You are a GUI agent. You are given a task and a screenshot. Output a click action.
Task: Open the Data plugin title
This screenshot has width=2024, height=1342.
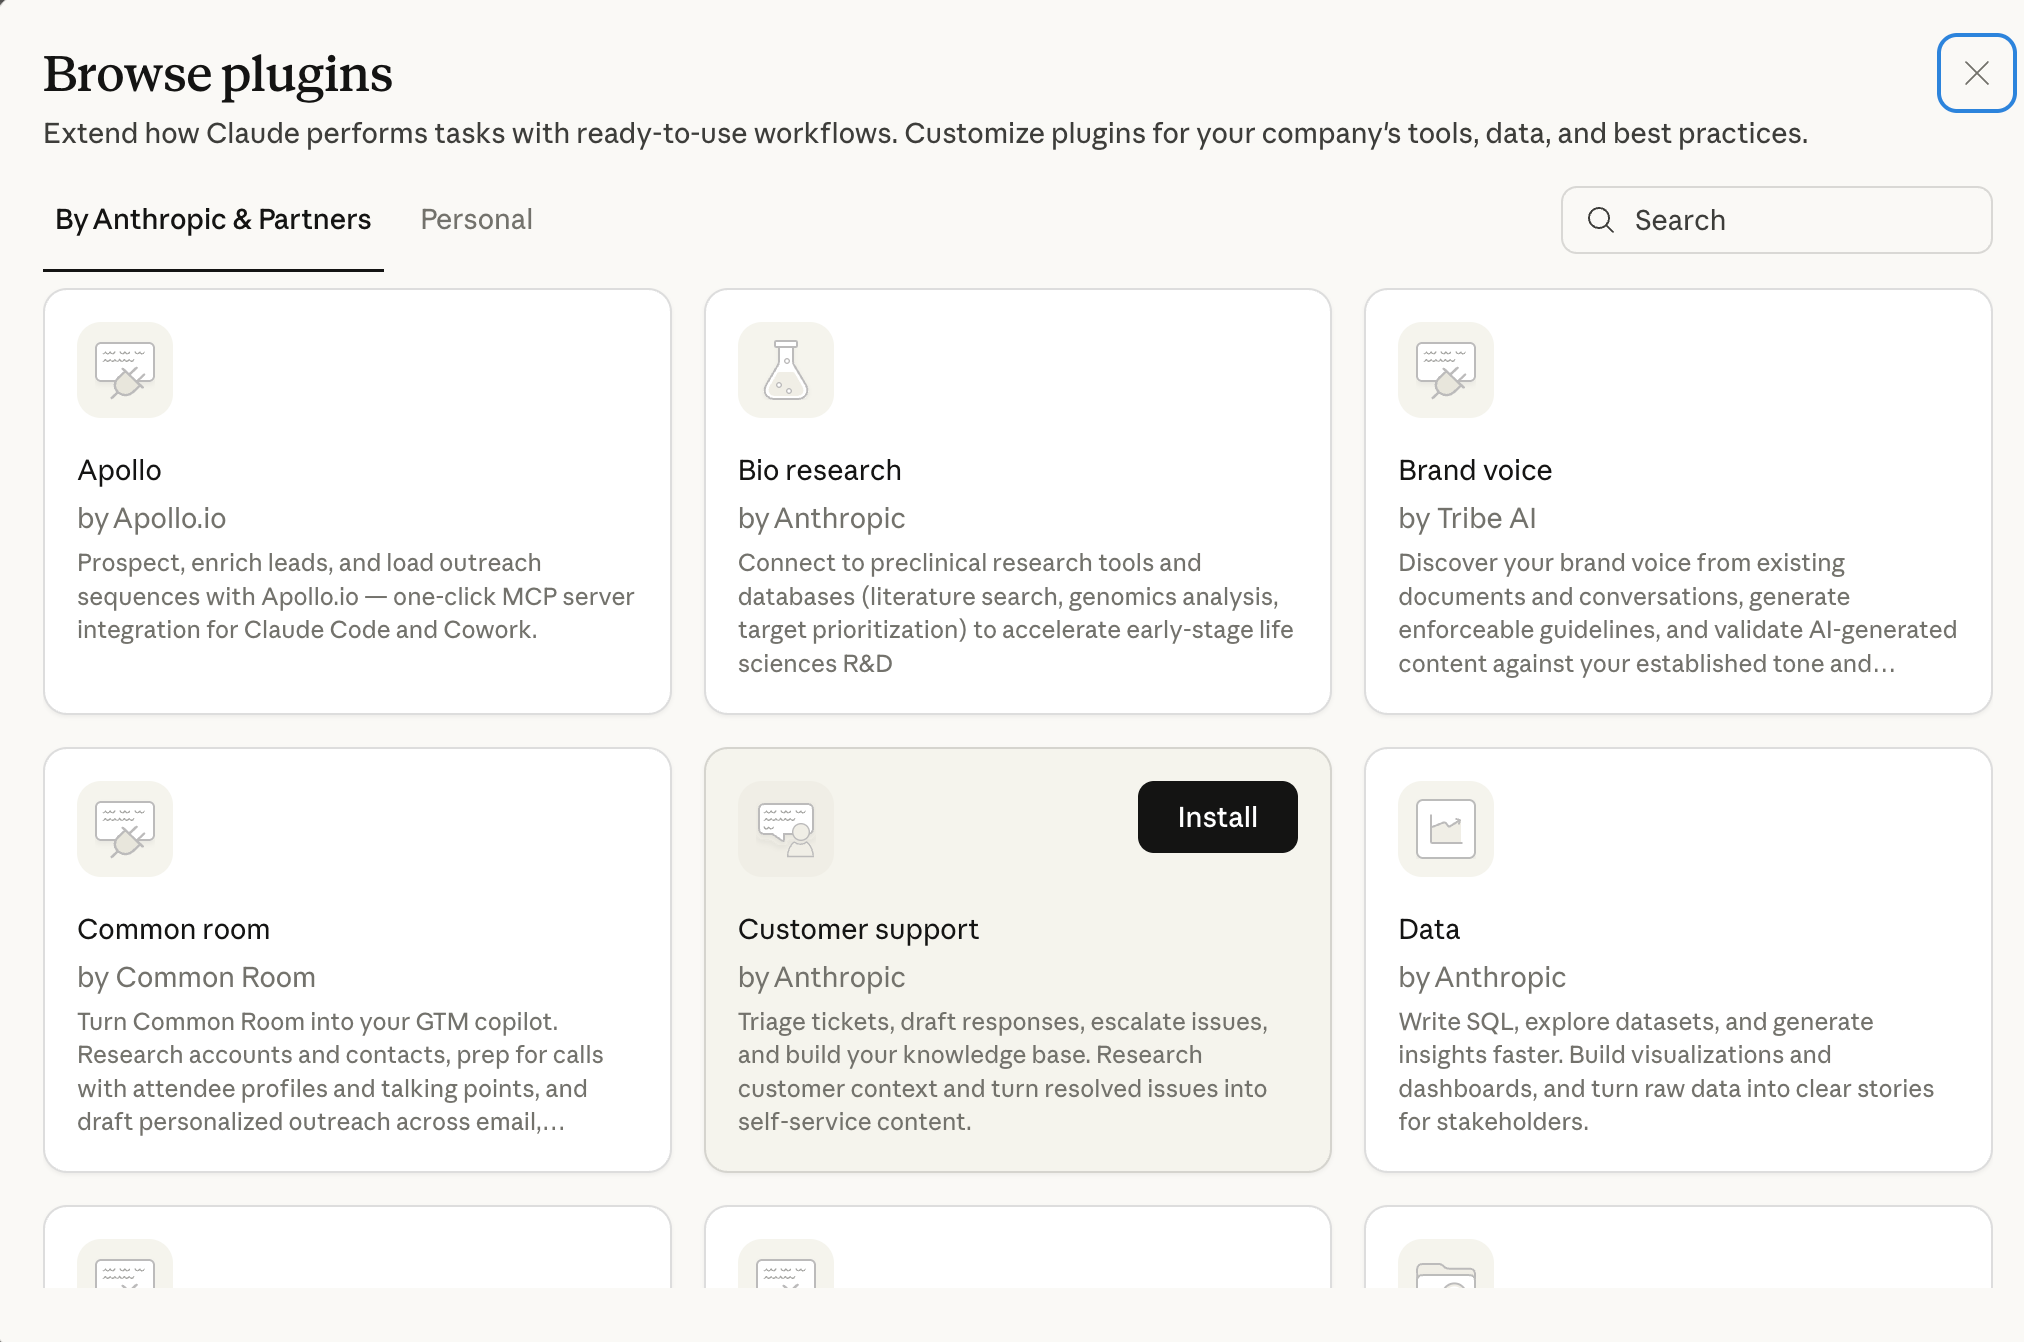point(1429,929)
